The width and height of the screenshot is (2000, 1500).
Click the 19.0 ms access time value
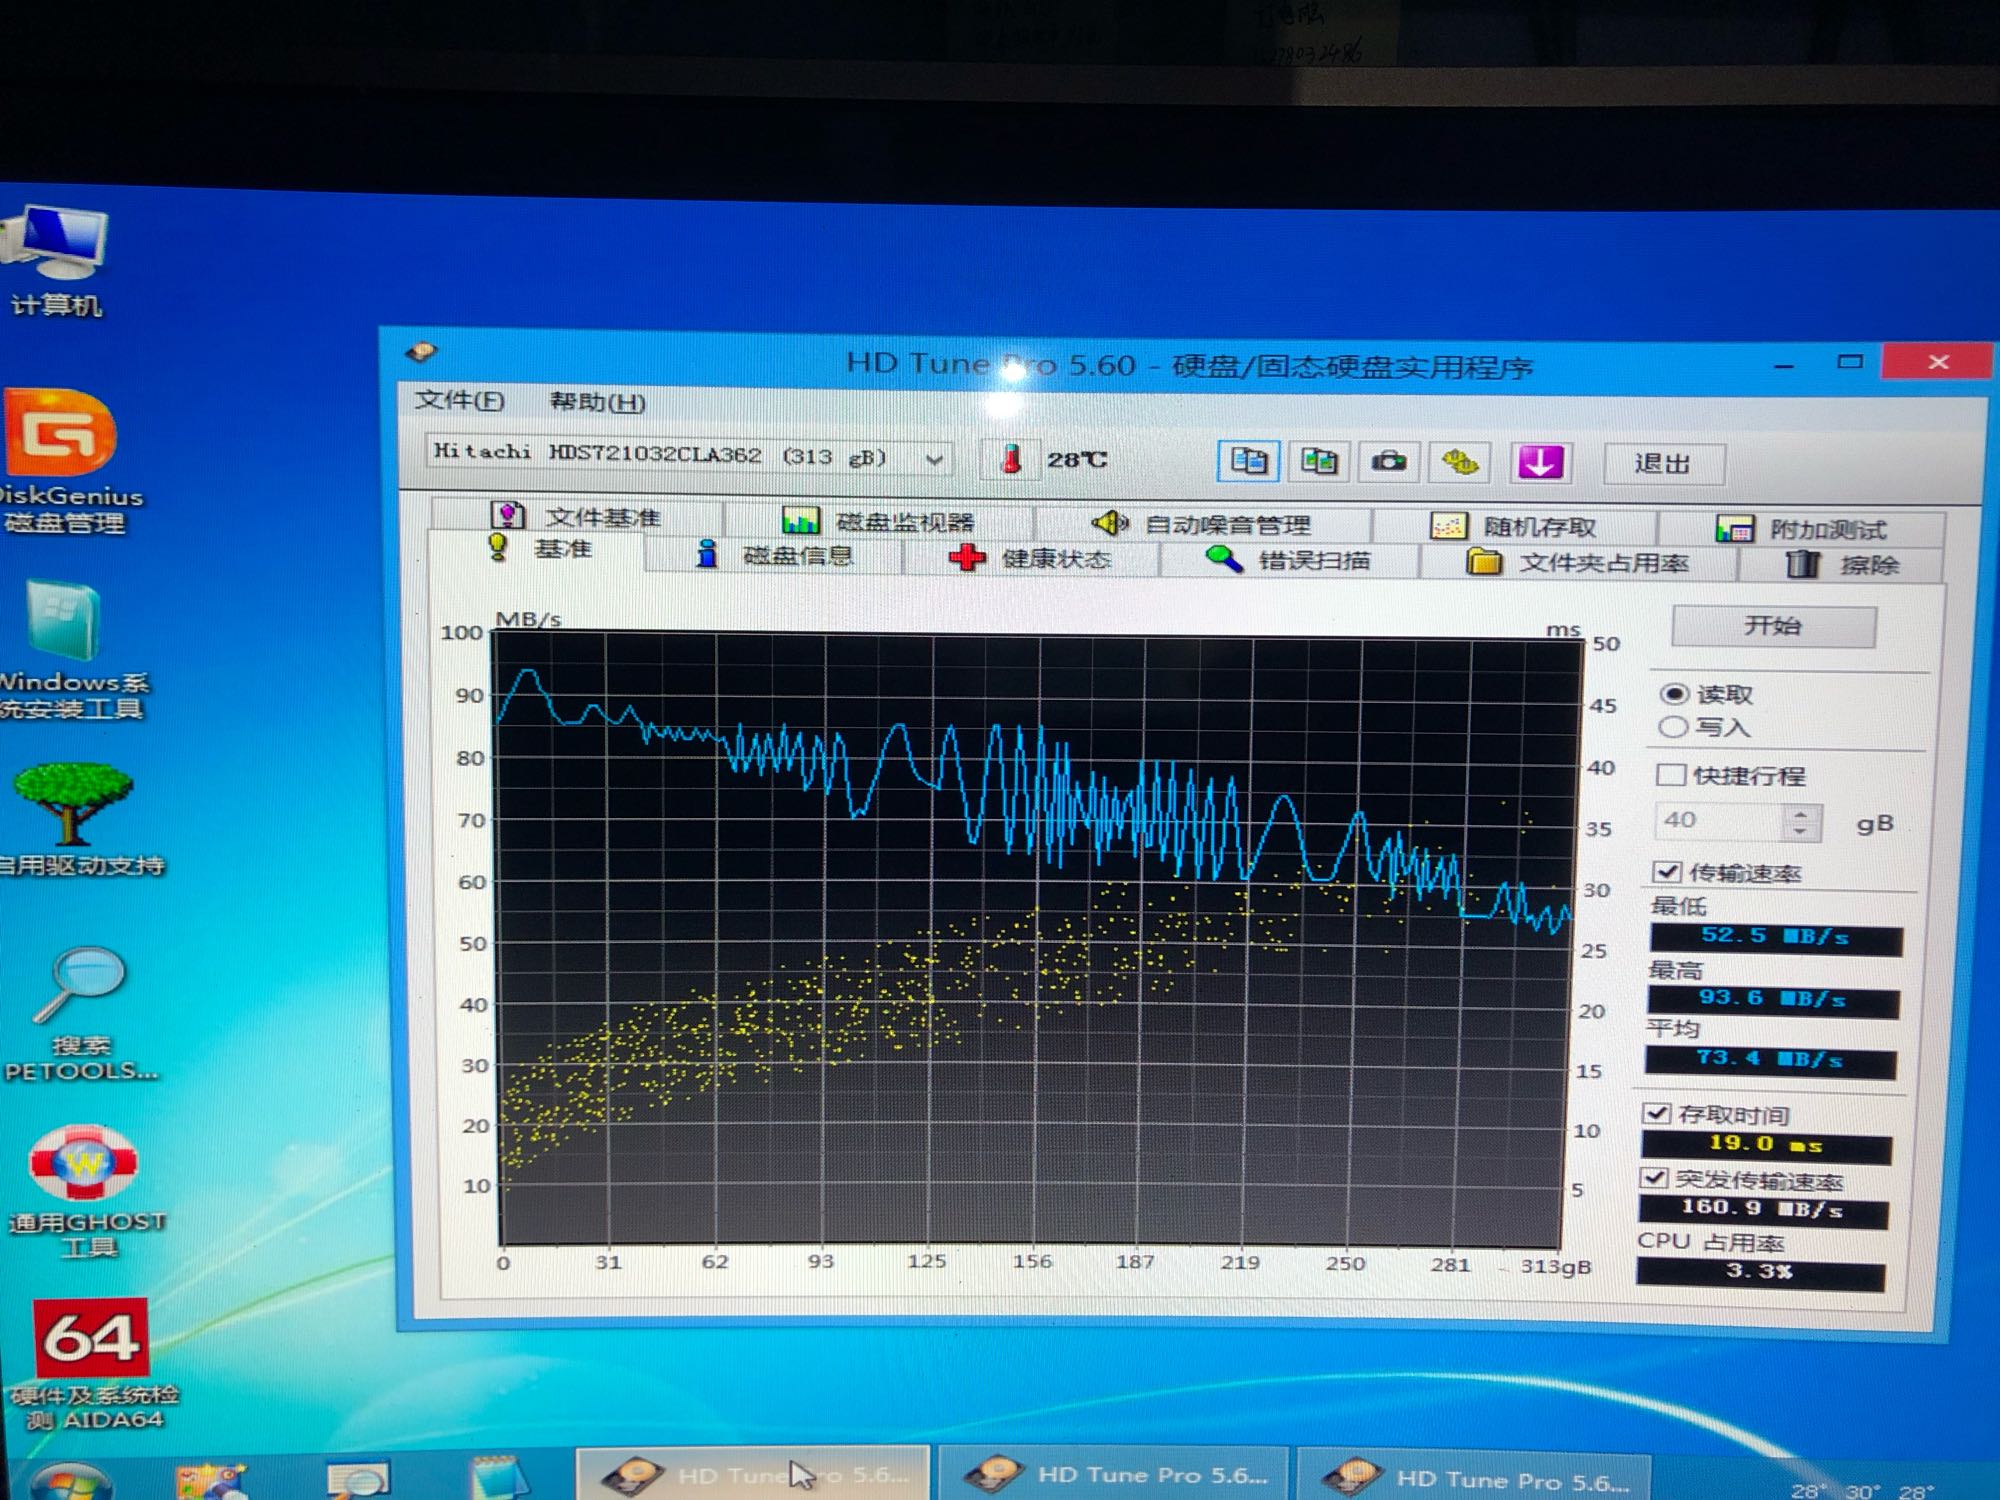[x=1766, y=1145]
